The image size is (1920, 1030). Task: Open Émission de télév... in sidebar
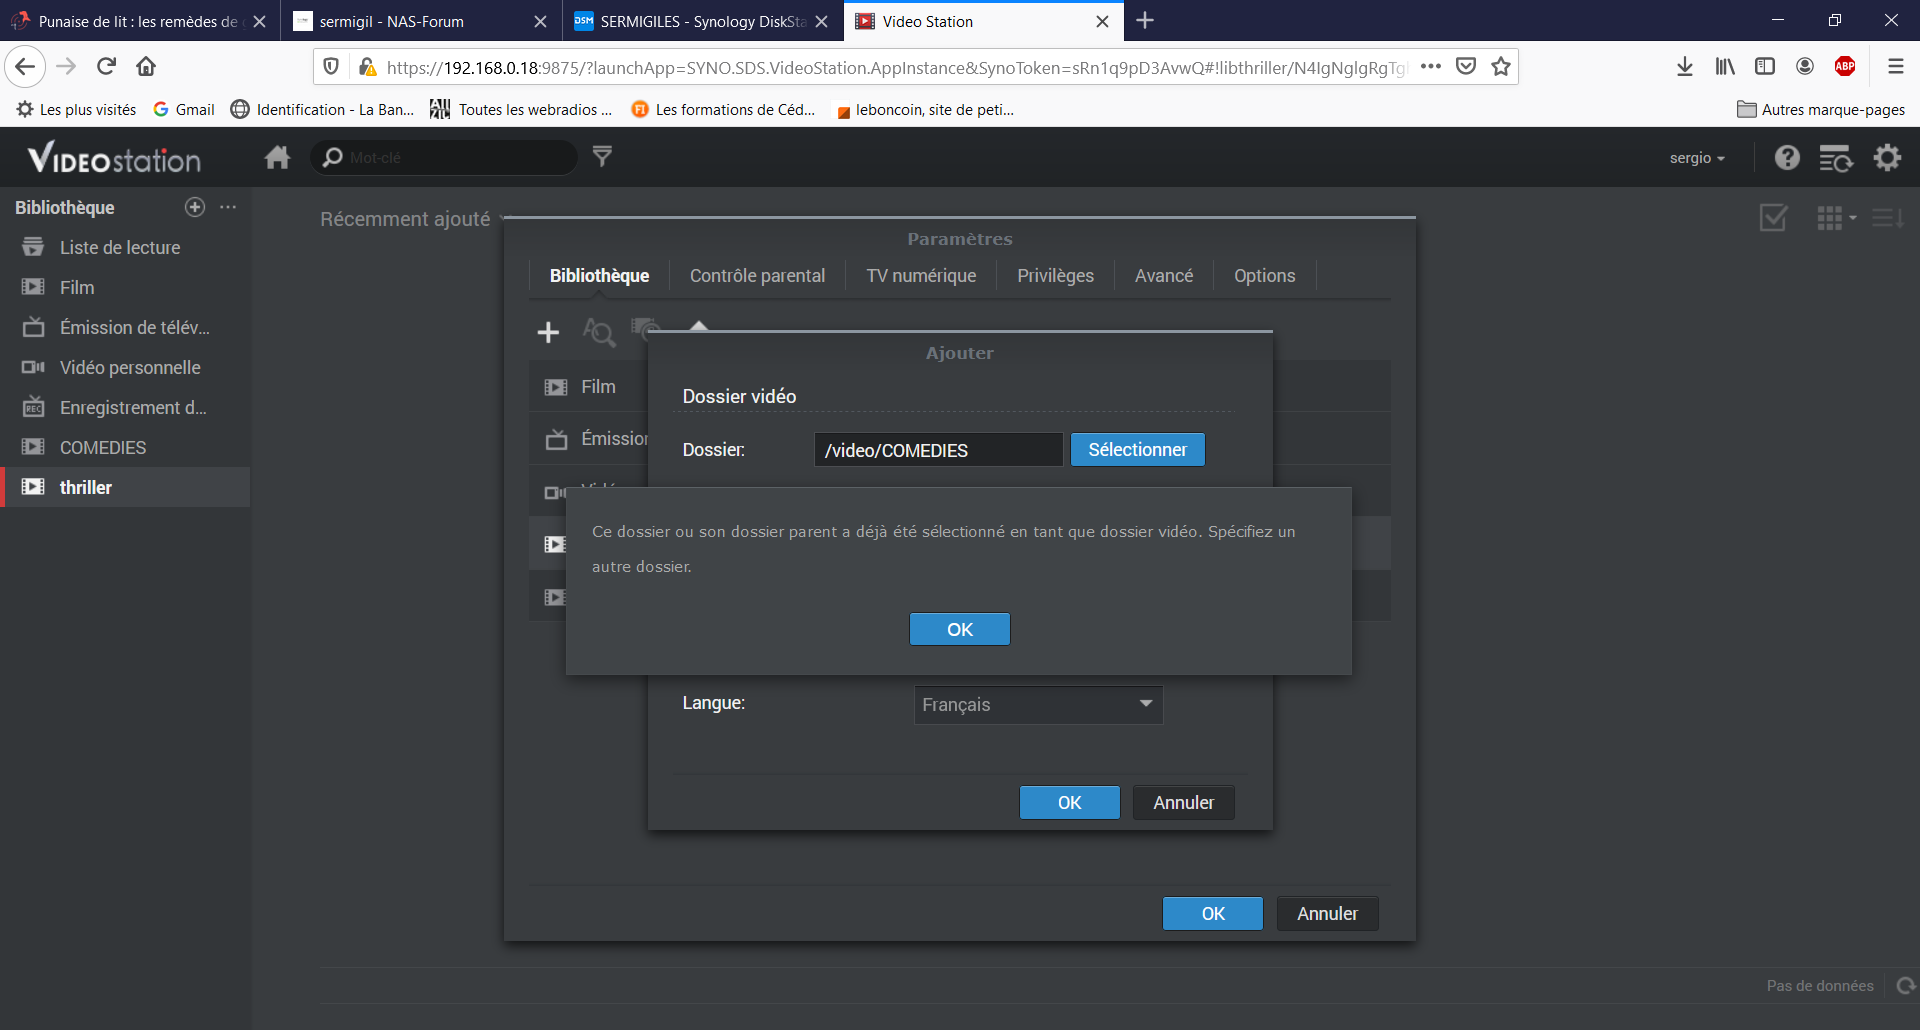click(125, 327)
